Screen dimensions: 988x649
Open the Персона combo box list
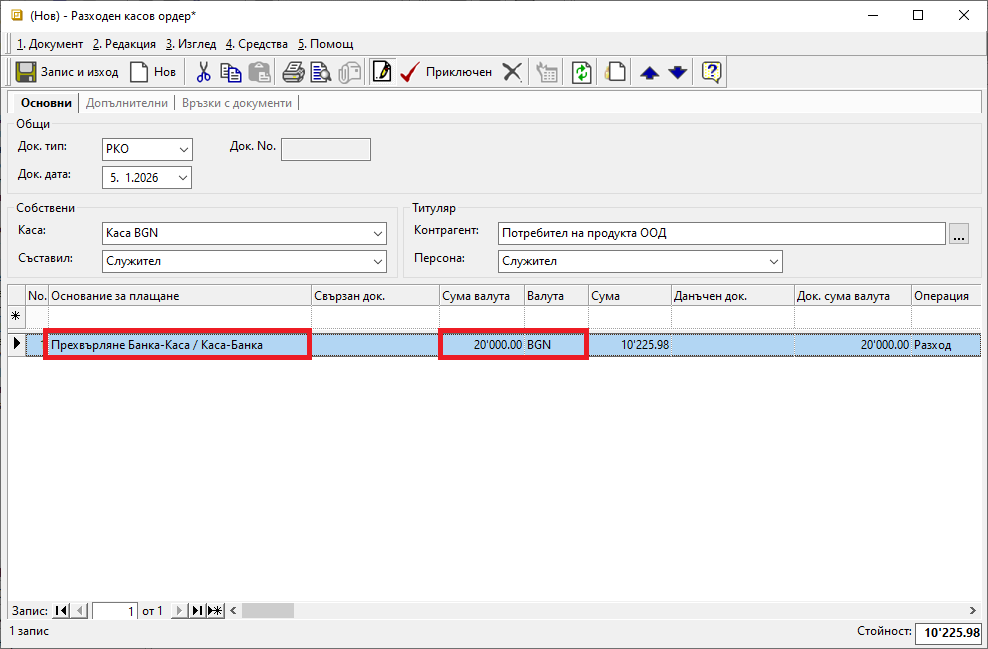click(773, 262)
